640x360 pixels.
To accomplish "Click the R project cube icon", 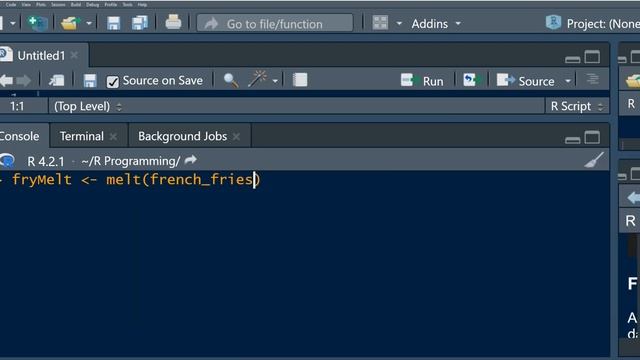I will [x=553, y=22].
